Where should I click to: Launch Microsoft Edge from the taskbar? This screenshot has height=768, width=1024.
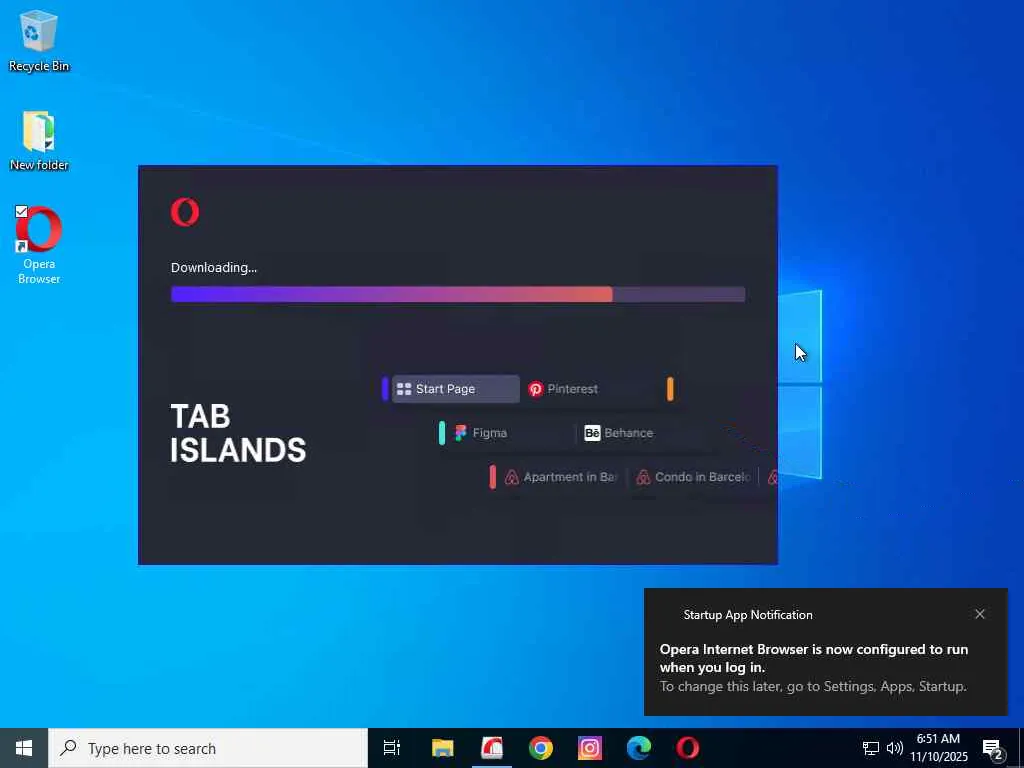(x=639, y=748)
